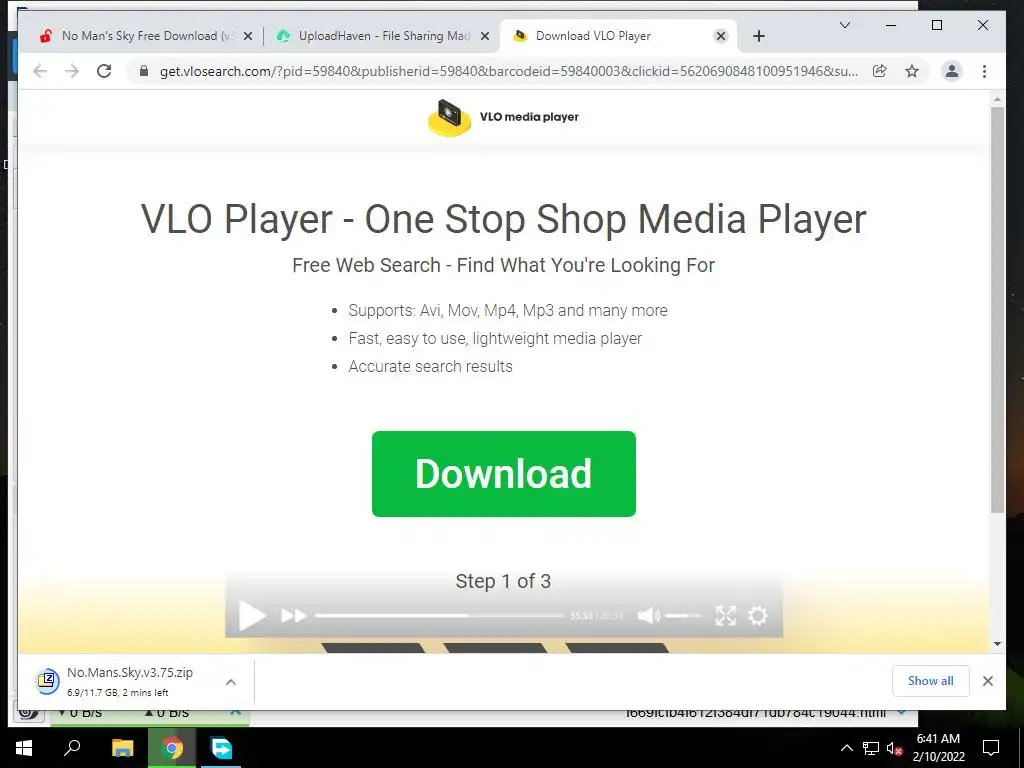The height and width of the screenshot is (768, 1024).
Task: View site security lock information
Action: coord(144,71)
